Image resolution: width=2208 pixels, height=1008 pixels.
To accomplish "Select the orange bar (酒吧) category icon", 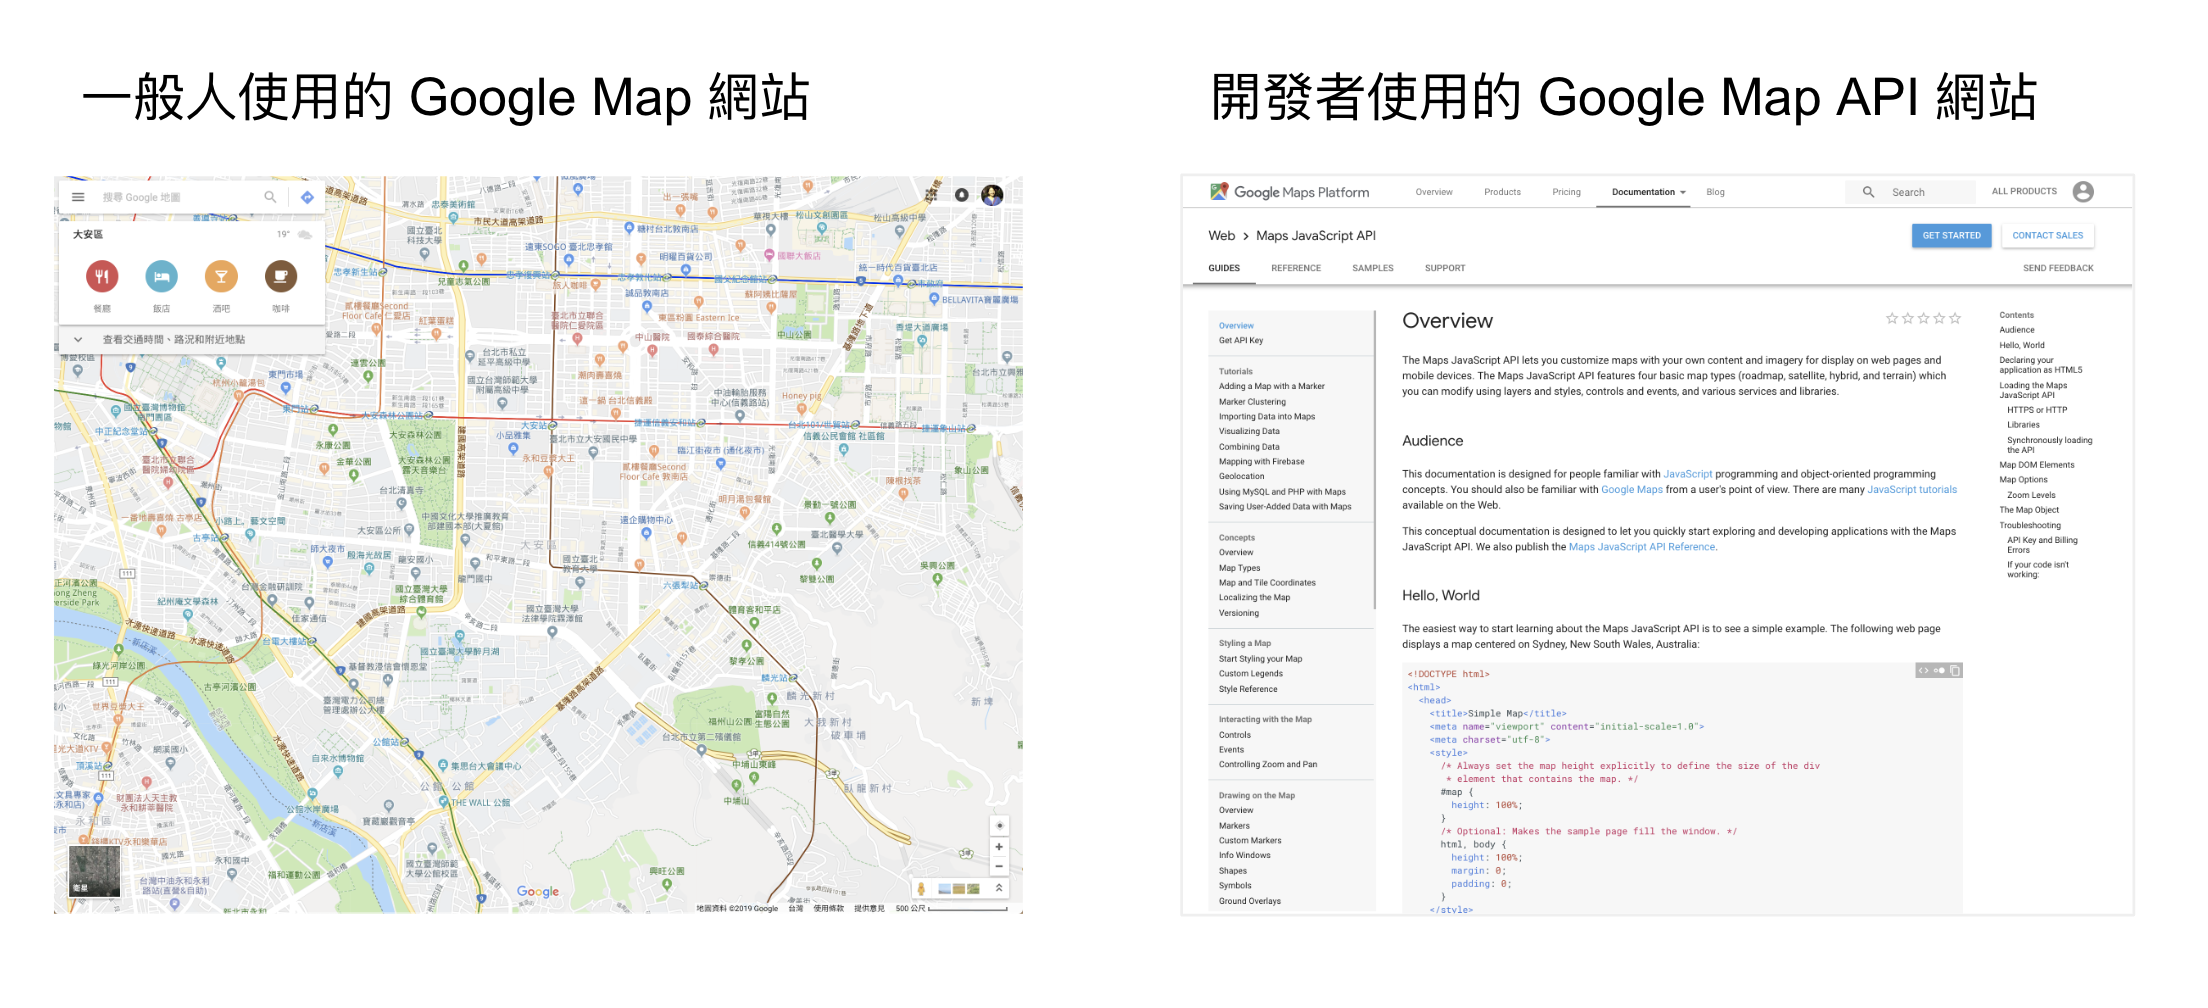I will (x=221, y=276).
